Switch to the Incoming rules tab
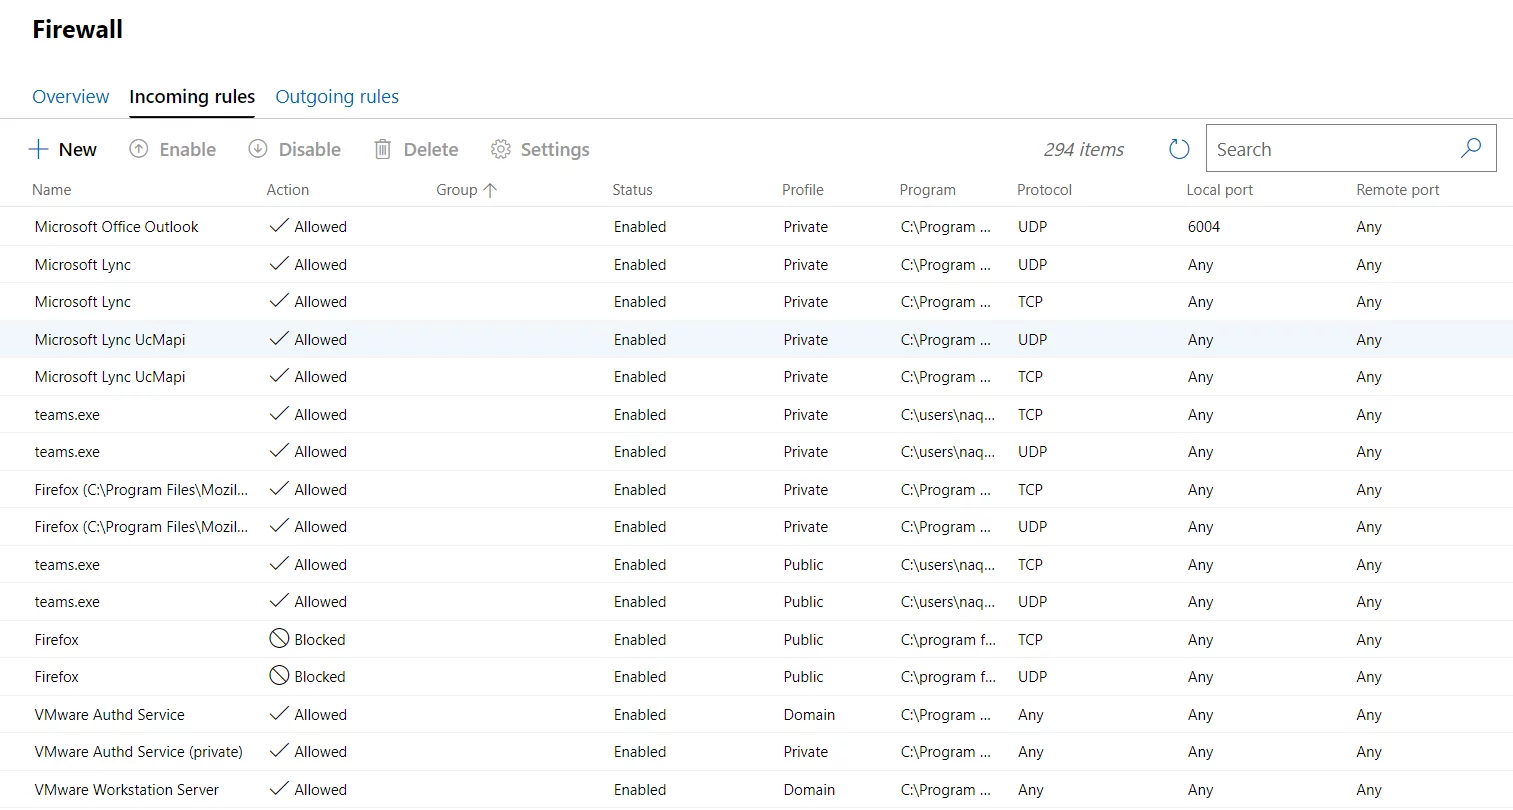This screenshot has height=810, width=1513. tap(192, 96)
